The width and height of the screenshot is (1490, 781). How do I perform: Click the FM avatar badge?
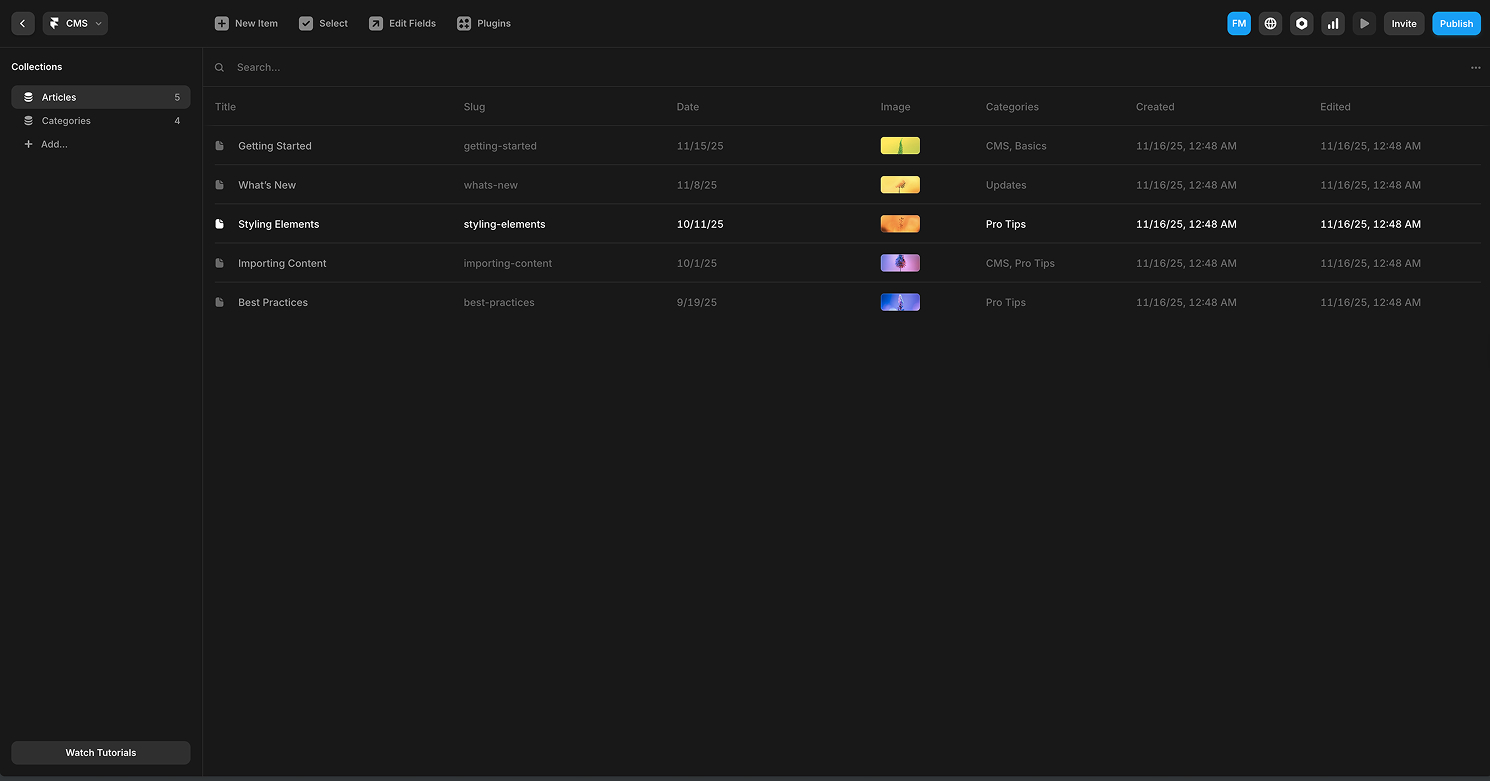point(1239,23)
